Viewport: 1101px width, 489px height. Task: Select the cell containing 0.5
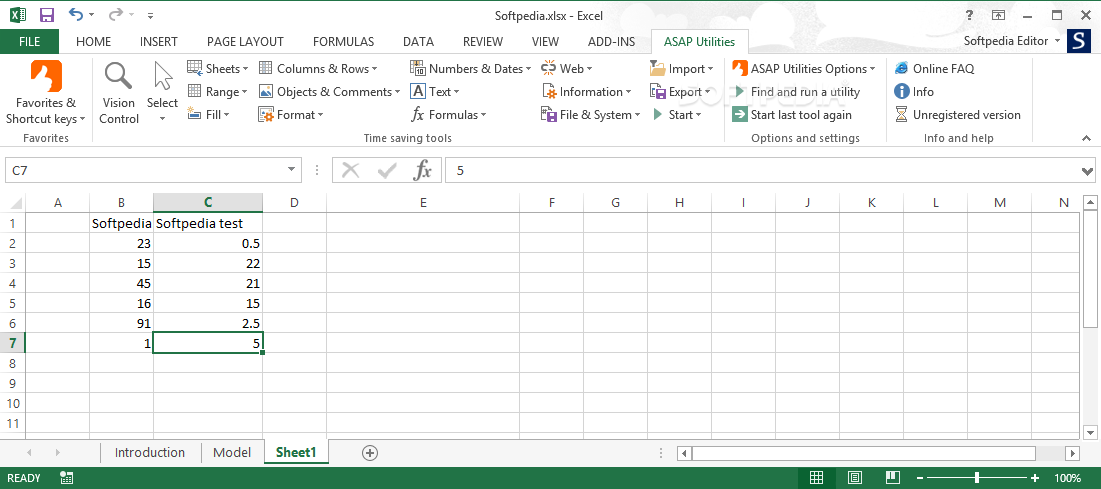(x=208, y=243)
